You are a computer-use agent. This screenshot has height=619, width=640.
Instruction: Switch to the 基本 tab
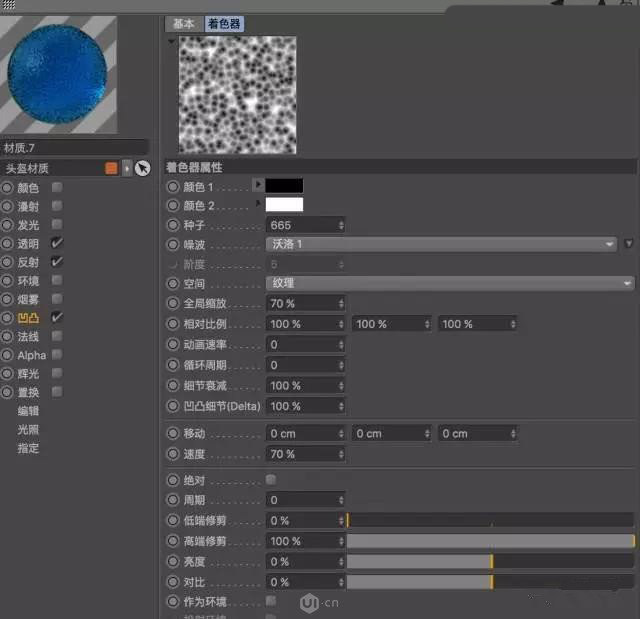coord(184,24)
